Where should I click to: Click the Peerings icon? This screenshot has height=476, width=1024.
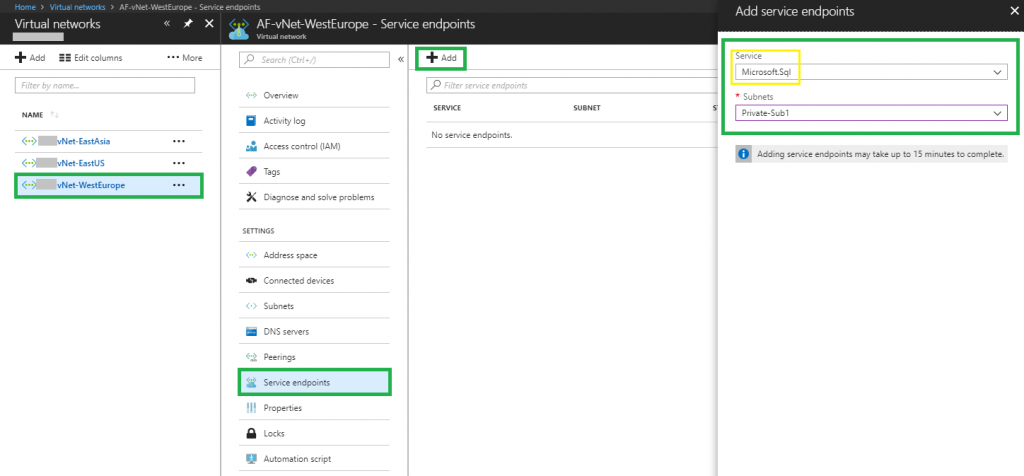coord(251,357)
